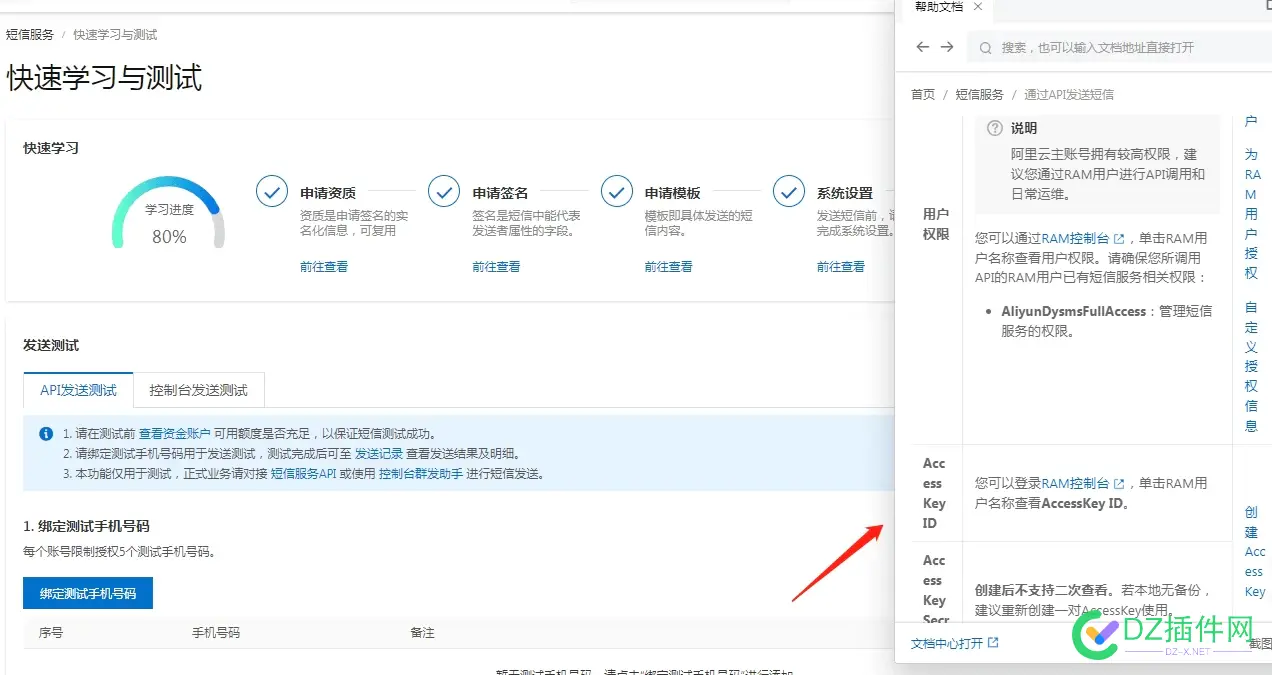
Task: Click 绑定测试手机号码 blue button
Action: [x=88, y=593]
